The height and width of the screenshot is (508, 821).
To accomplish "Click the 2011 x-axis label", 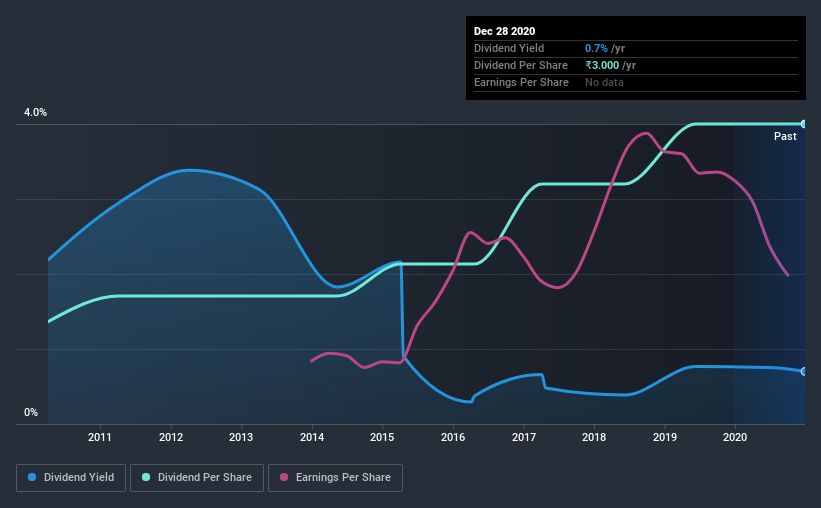I will (x=99, y=437).
